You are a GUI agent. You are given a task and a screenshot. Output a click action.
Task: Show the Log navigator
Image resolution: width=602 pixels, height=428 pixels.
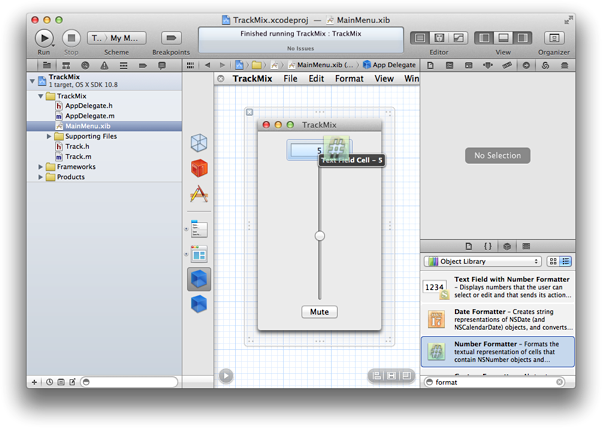[x=162, y=65]
